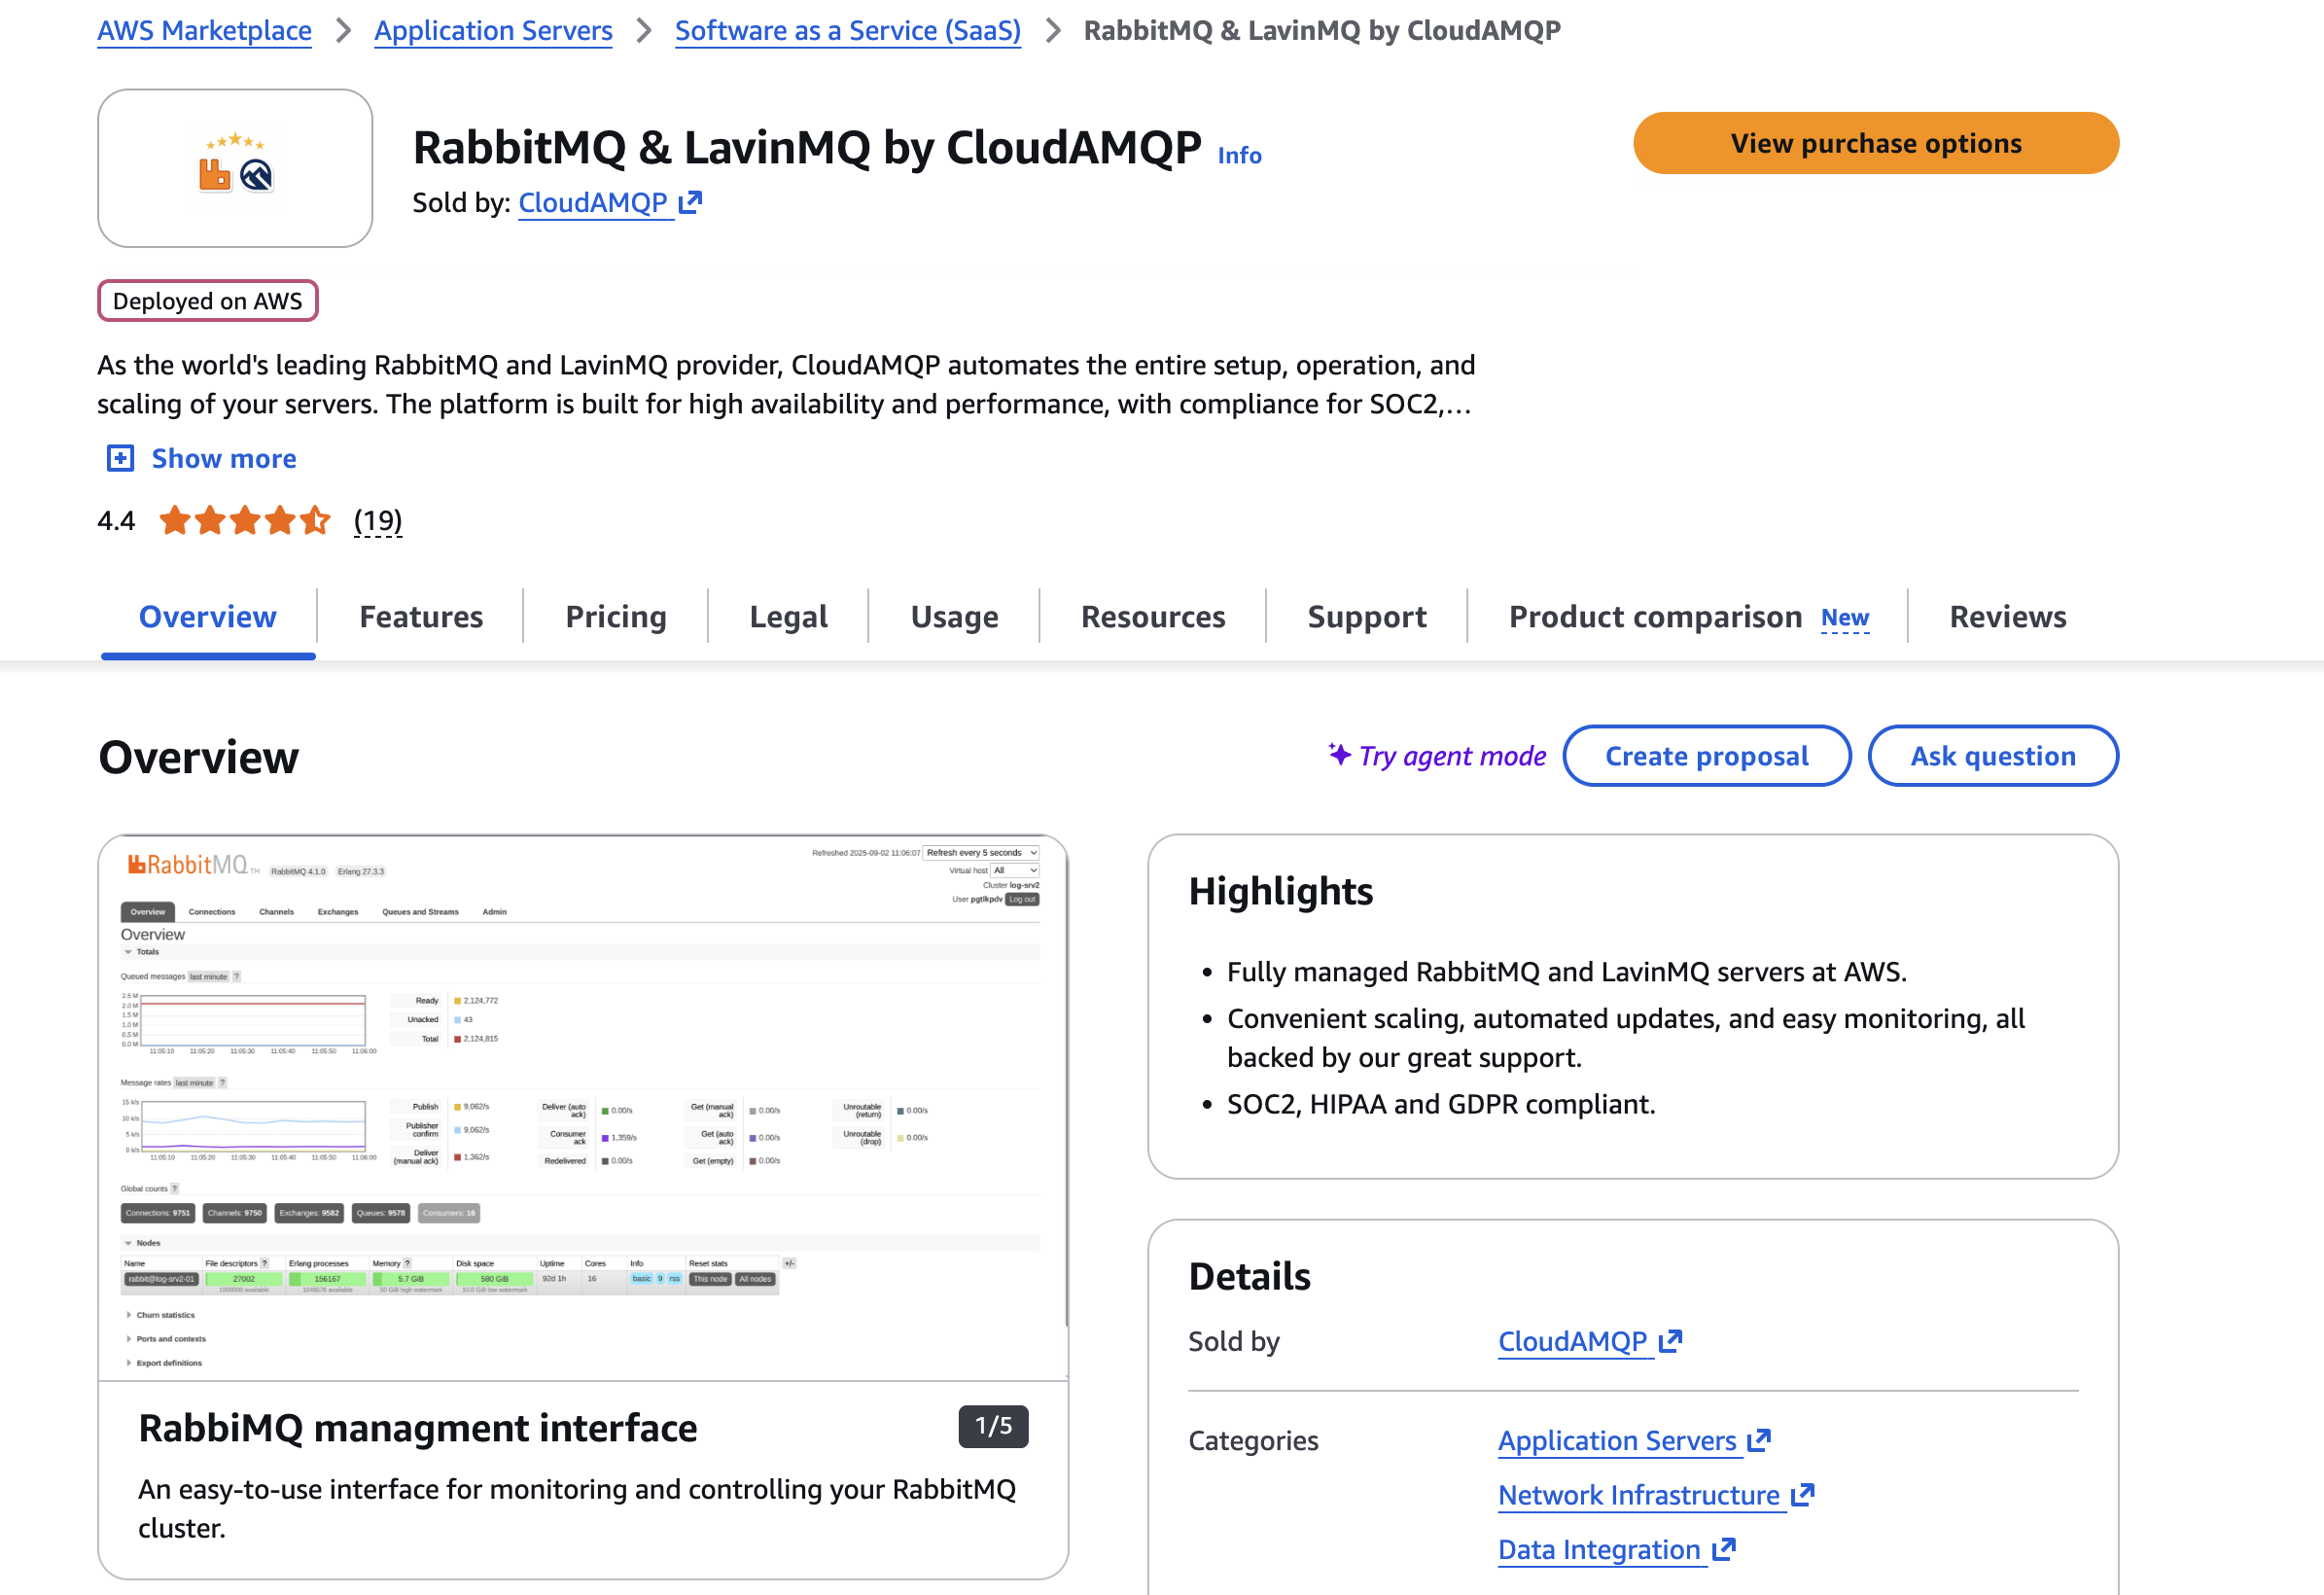Viewport: 2324px width, 1595px height.
Task: Open Software as a Service (SaaS) breadcrumb
Action: [847, 30]
